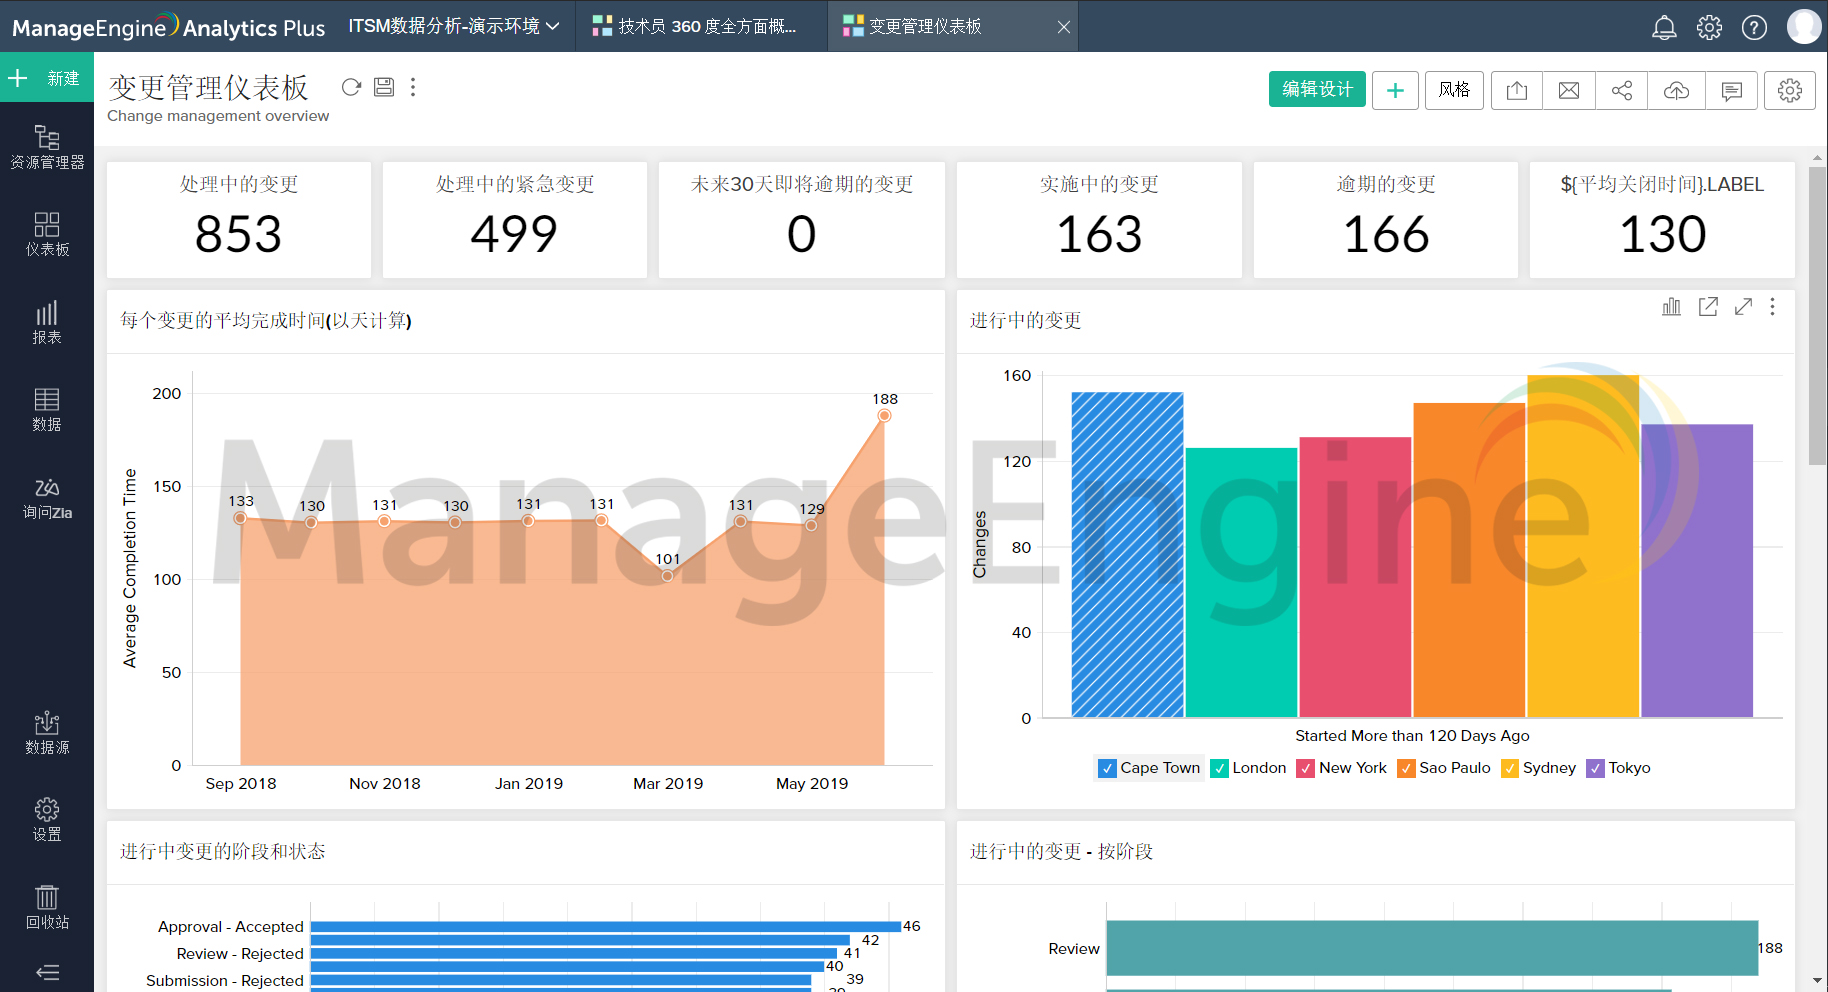This screenshot has width=1828, height=992.
Task: Click the 101 data point on line chart
Action: [x=667, y=575]
